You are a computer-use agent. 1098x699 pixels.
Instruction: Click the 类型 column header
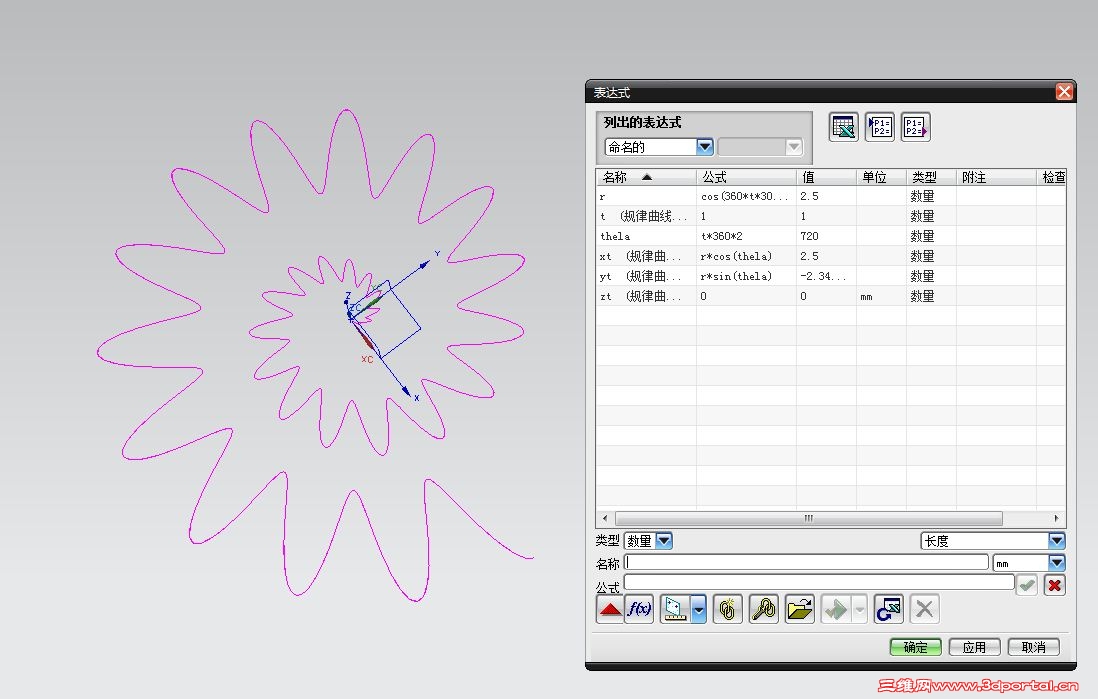pyautogui.click(x=931, y=177)
